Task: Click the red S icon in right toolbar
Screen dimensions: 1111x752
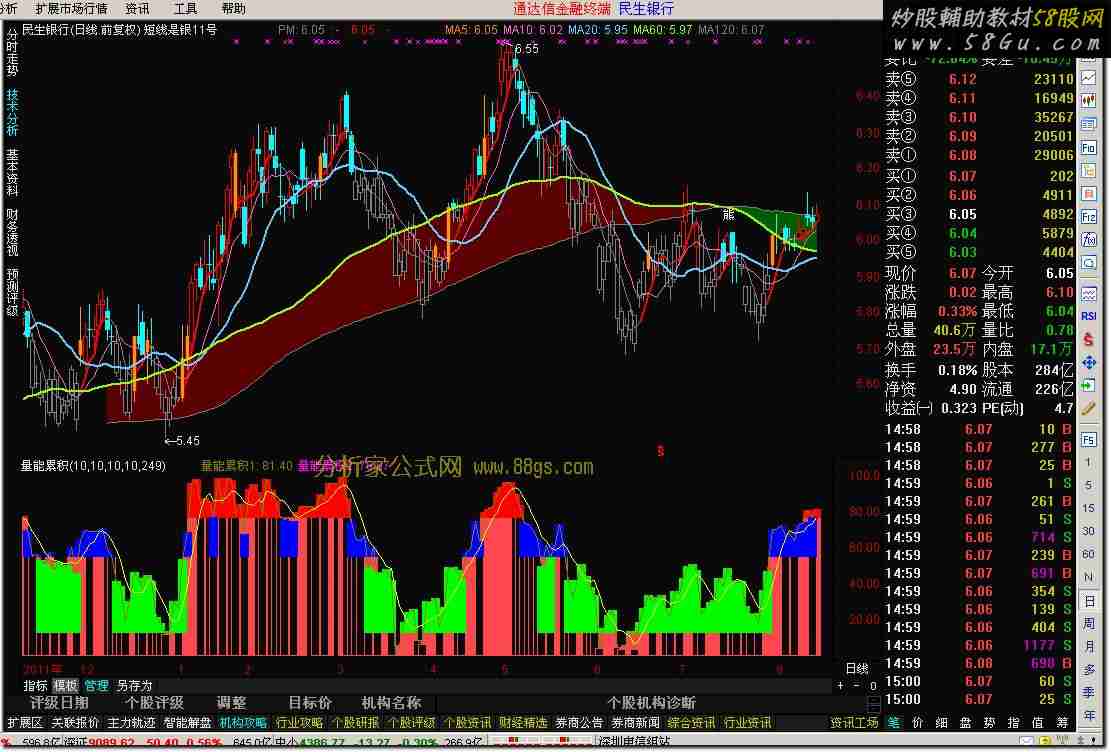Action: click(1088, 339)
